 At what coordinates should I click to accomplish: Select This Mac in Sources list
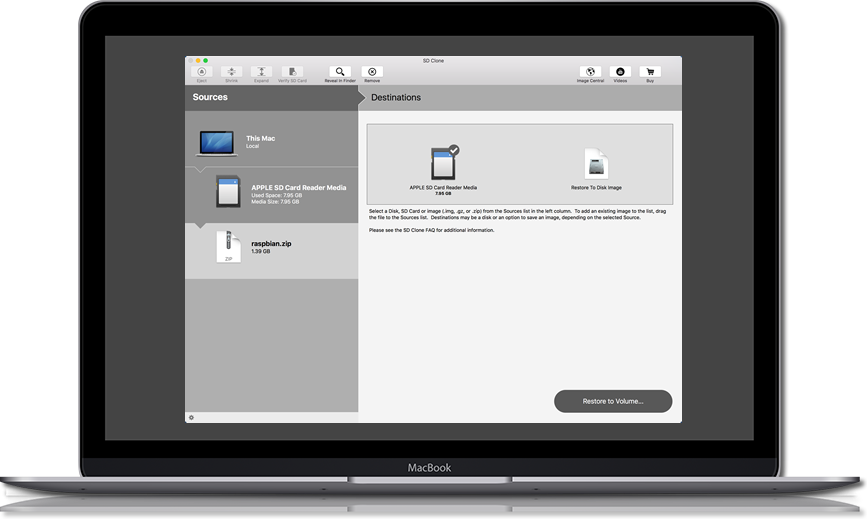(x=271, y=141)
